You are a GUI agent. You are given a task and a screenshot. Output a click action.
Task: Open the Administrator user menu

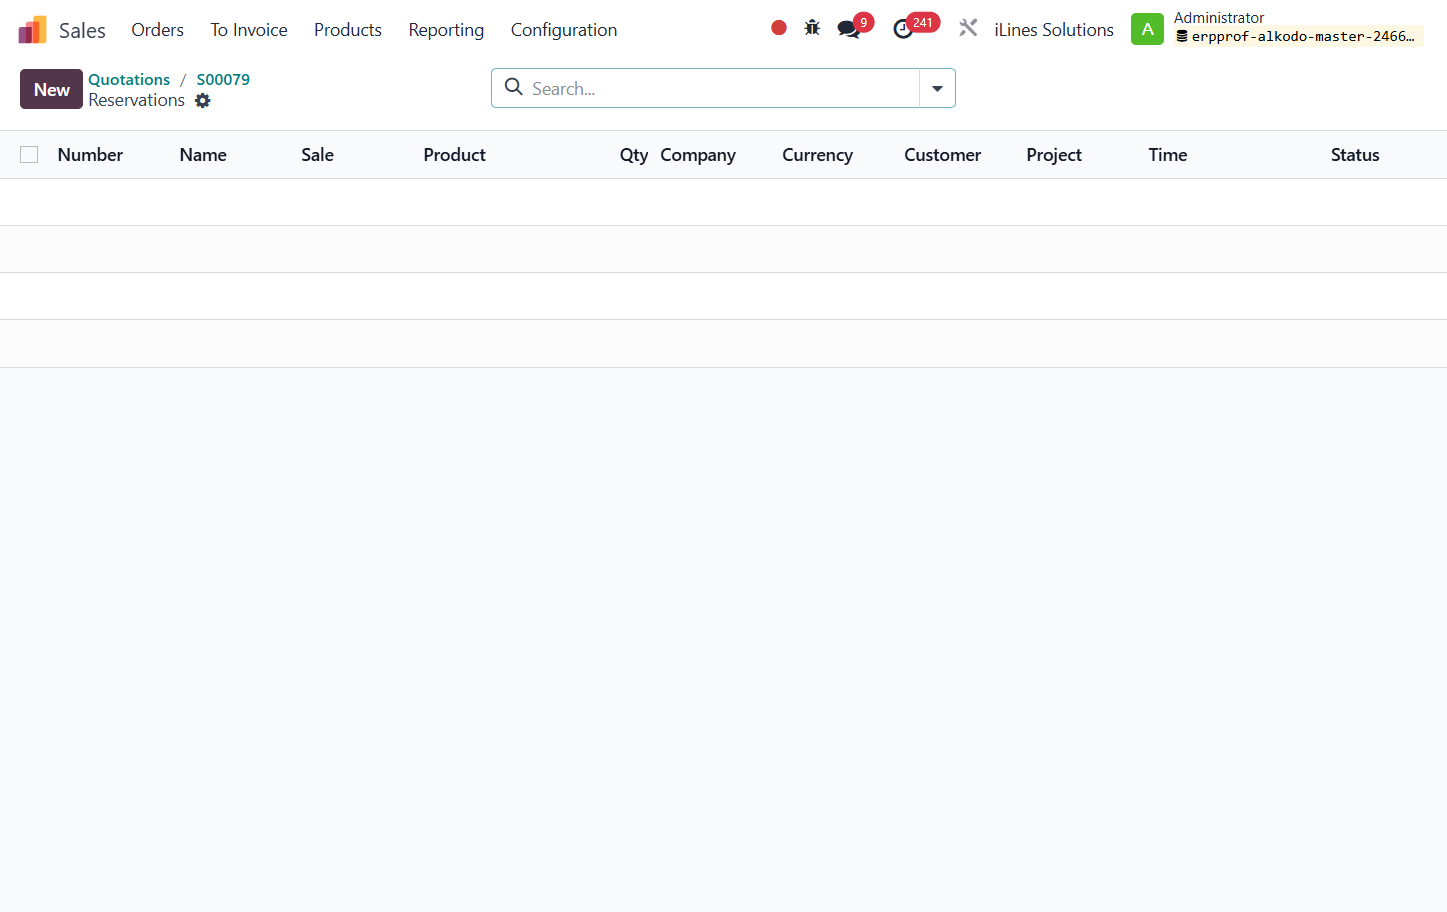tap(1277, 29)
